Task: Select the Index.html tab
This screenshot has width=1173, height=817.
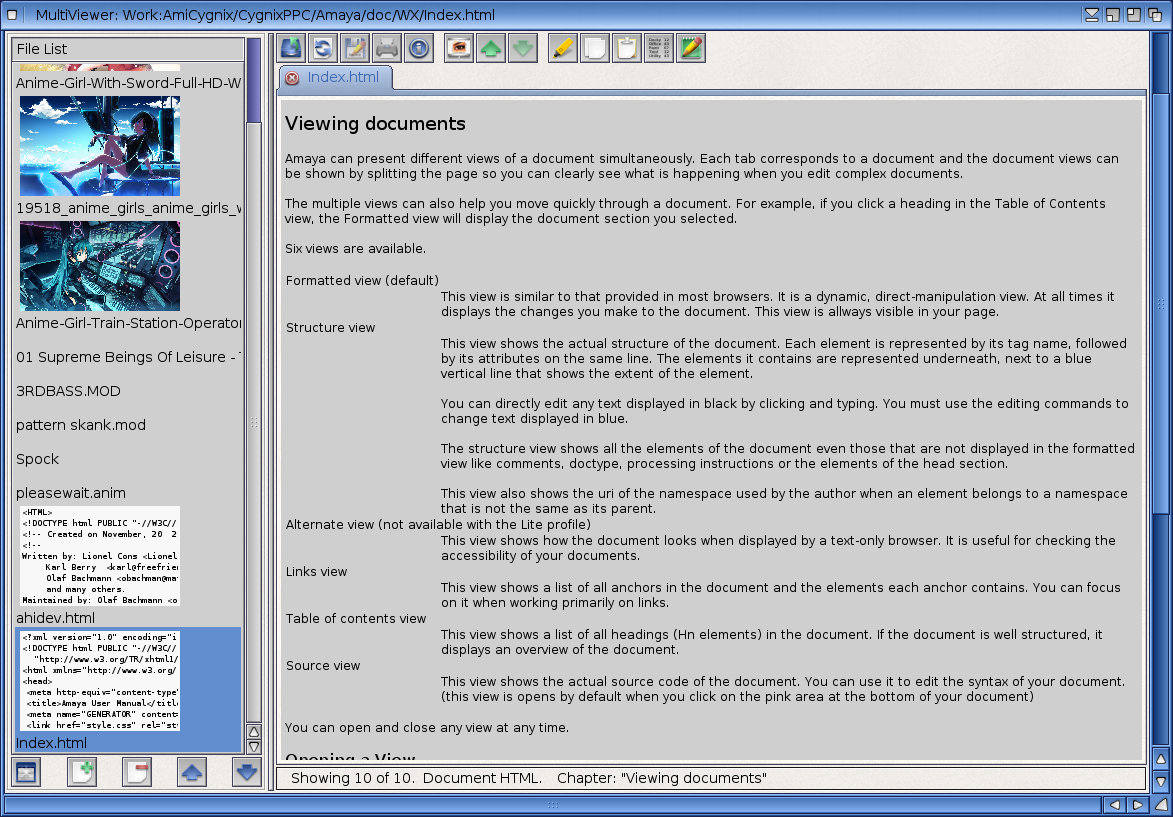Action: click(x=335, y=77)
